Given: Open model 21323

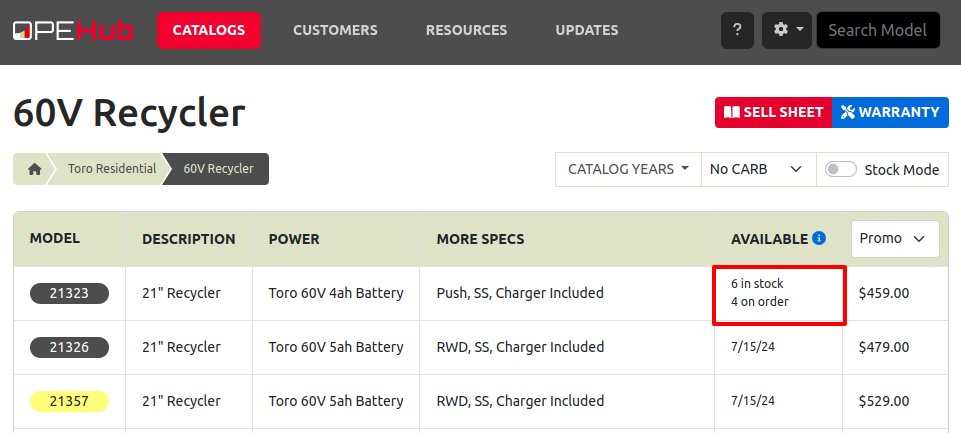Looking at the screenshot, I should [x=69, y=293].
